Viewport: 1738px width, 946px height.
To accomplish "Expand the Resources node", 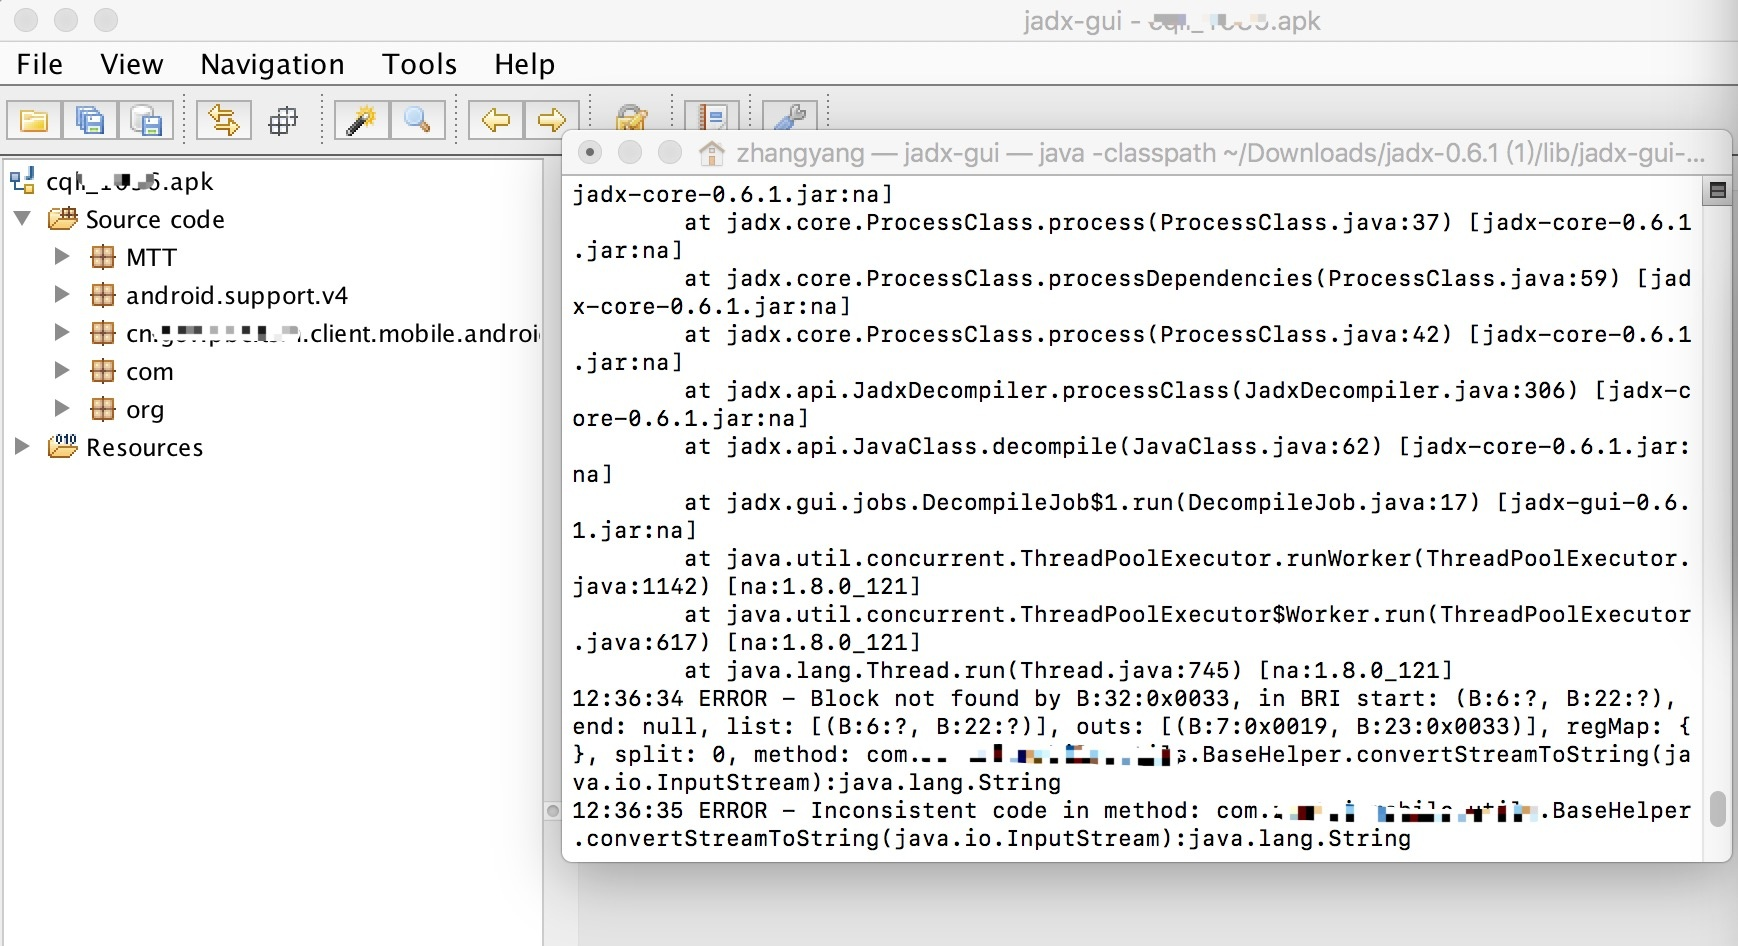I will 21,446.
